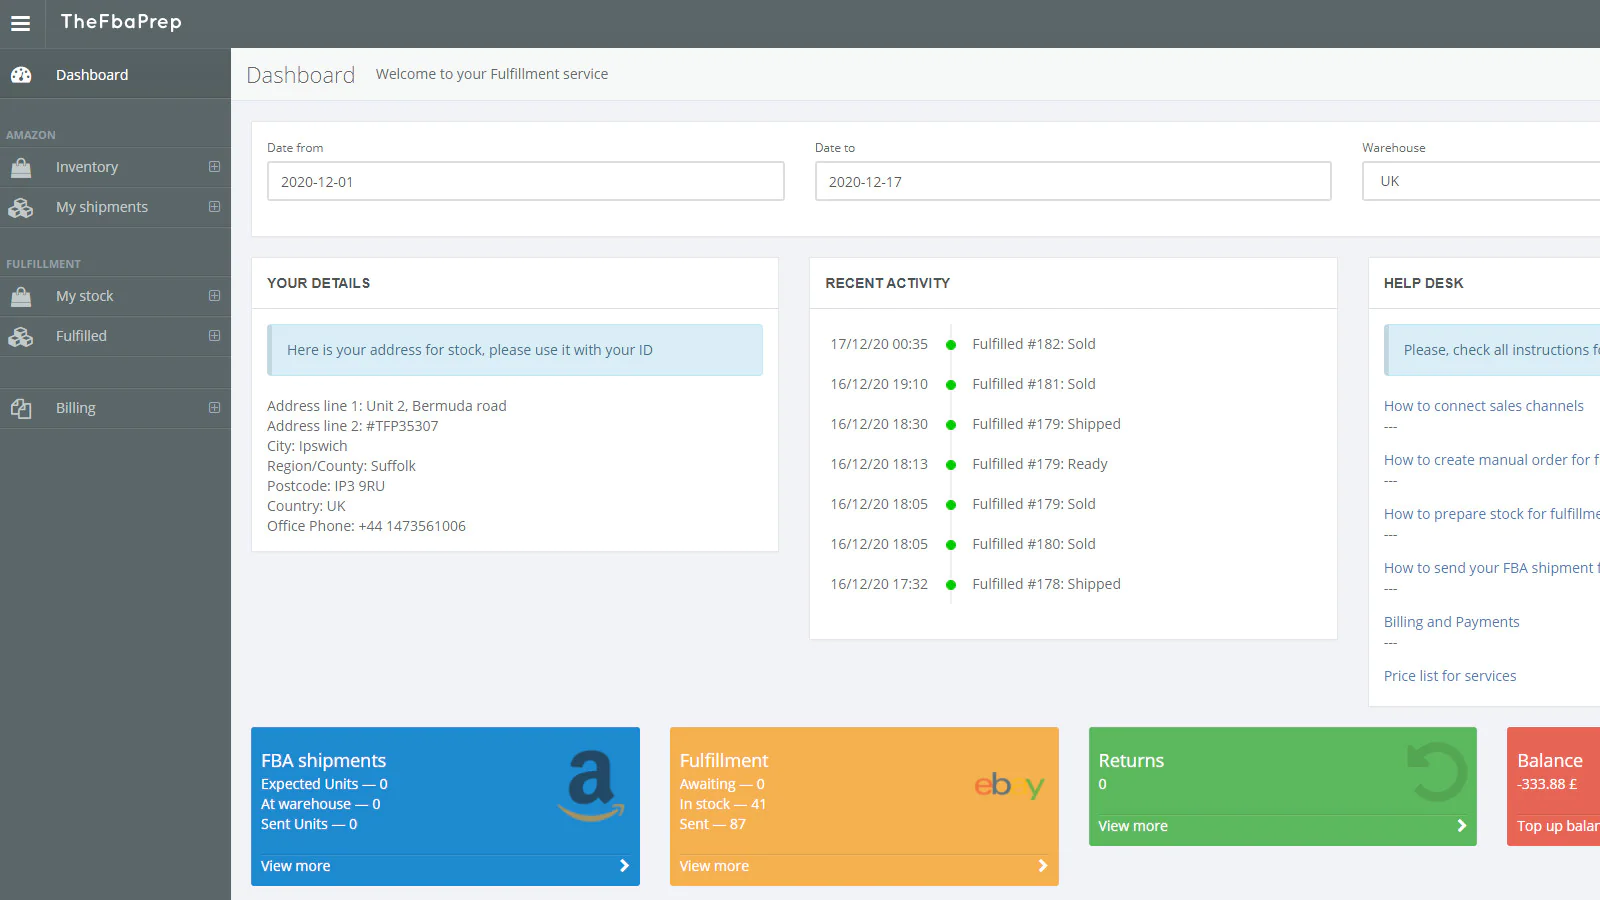Click the Billing documents icon
The image size is (1600, 900).
(x=21, y=408)
